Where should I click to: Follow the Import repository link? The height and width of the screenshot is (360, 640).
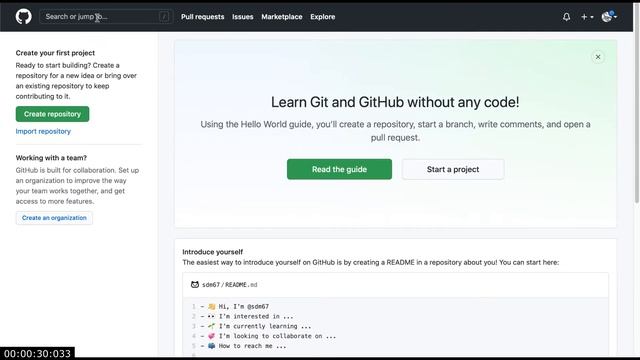[x=43, y=131]
